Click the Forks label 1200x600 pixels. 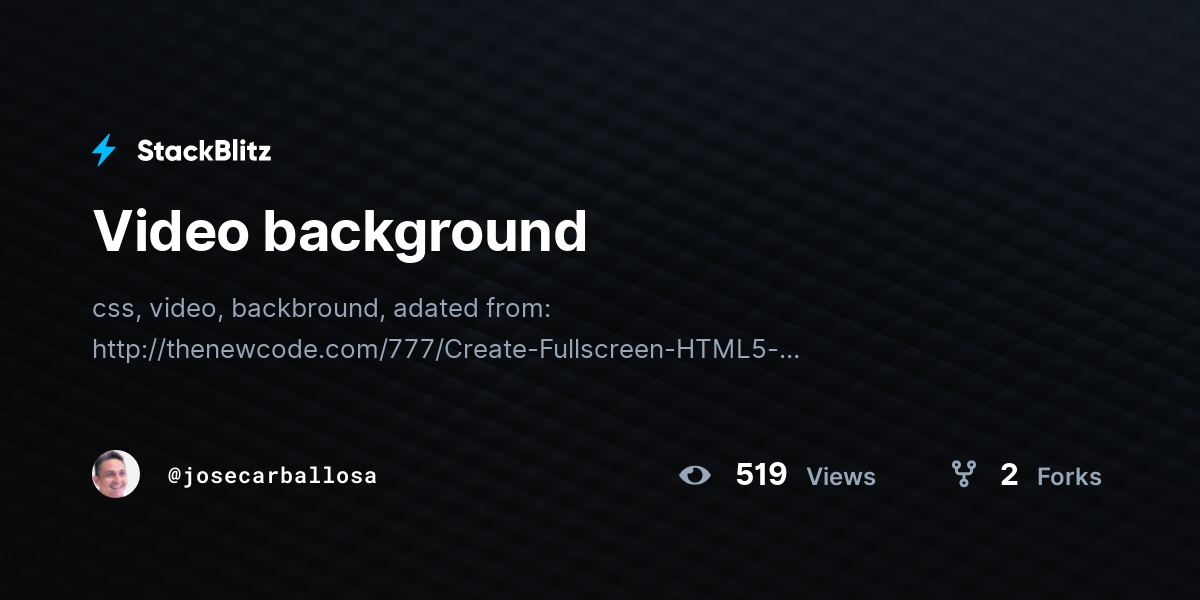pos(1069,477)
